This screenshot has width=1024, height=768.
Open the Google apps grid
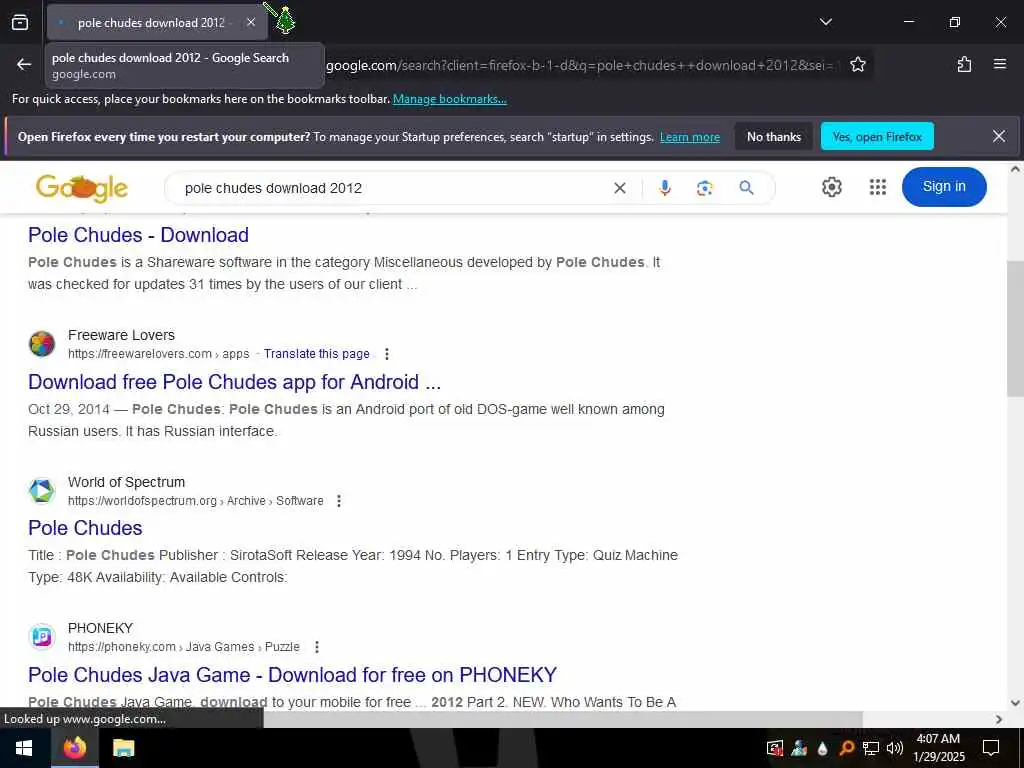[878, 187]
